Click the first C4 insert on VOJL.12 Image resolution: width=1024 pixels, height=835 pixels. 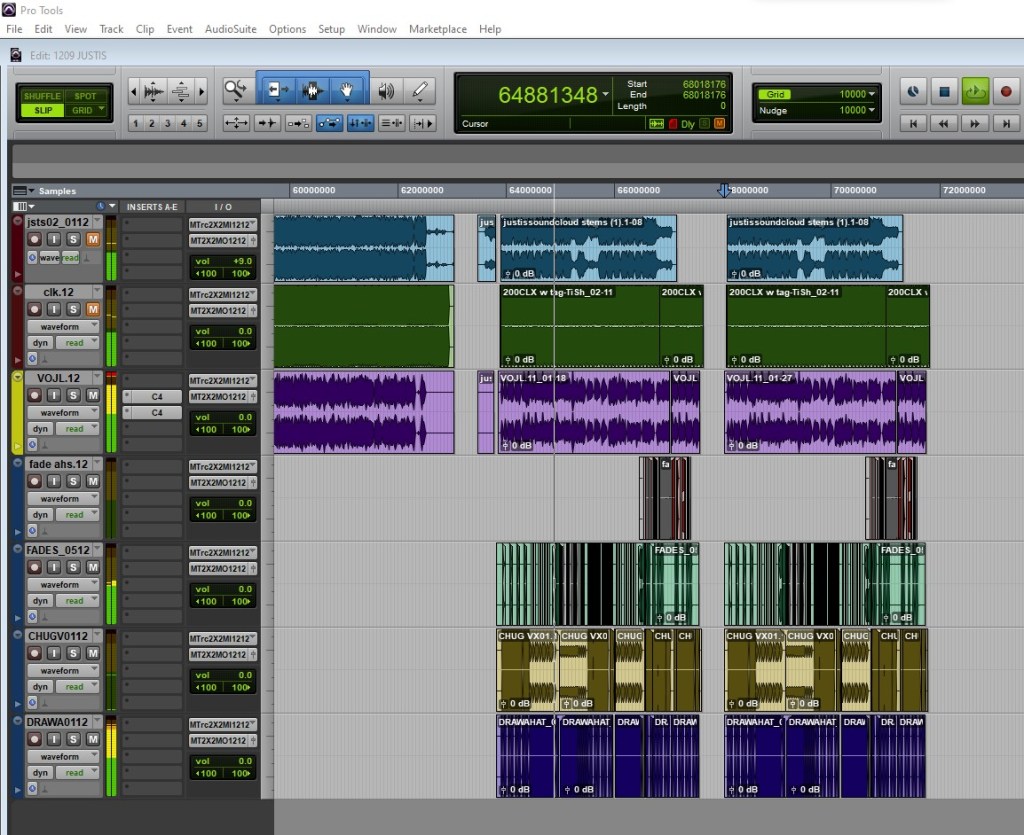(x=153, y=397)
